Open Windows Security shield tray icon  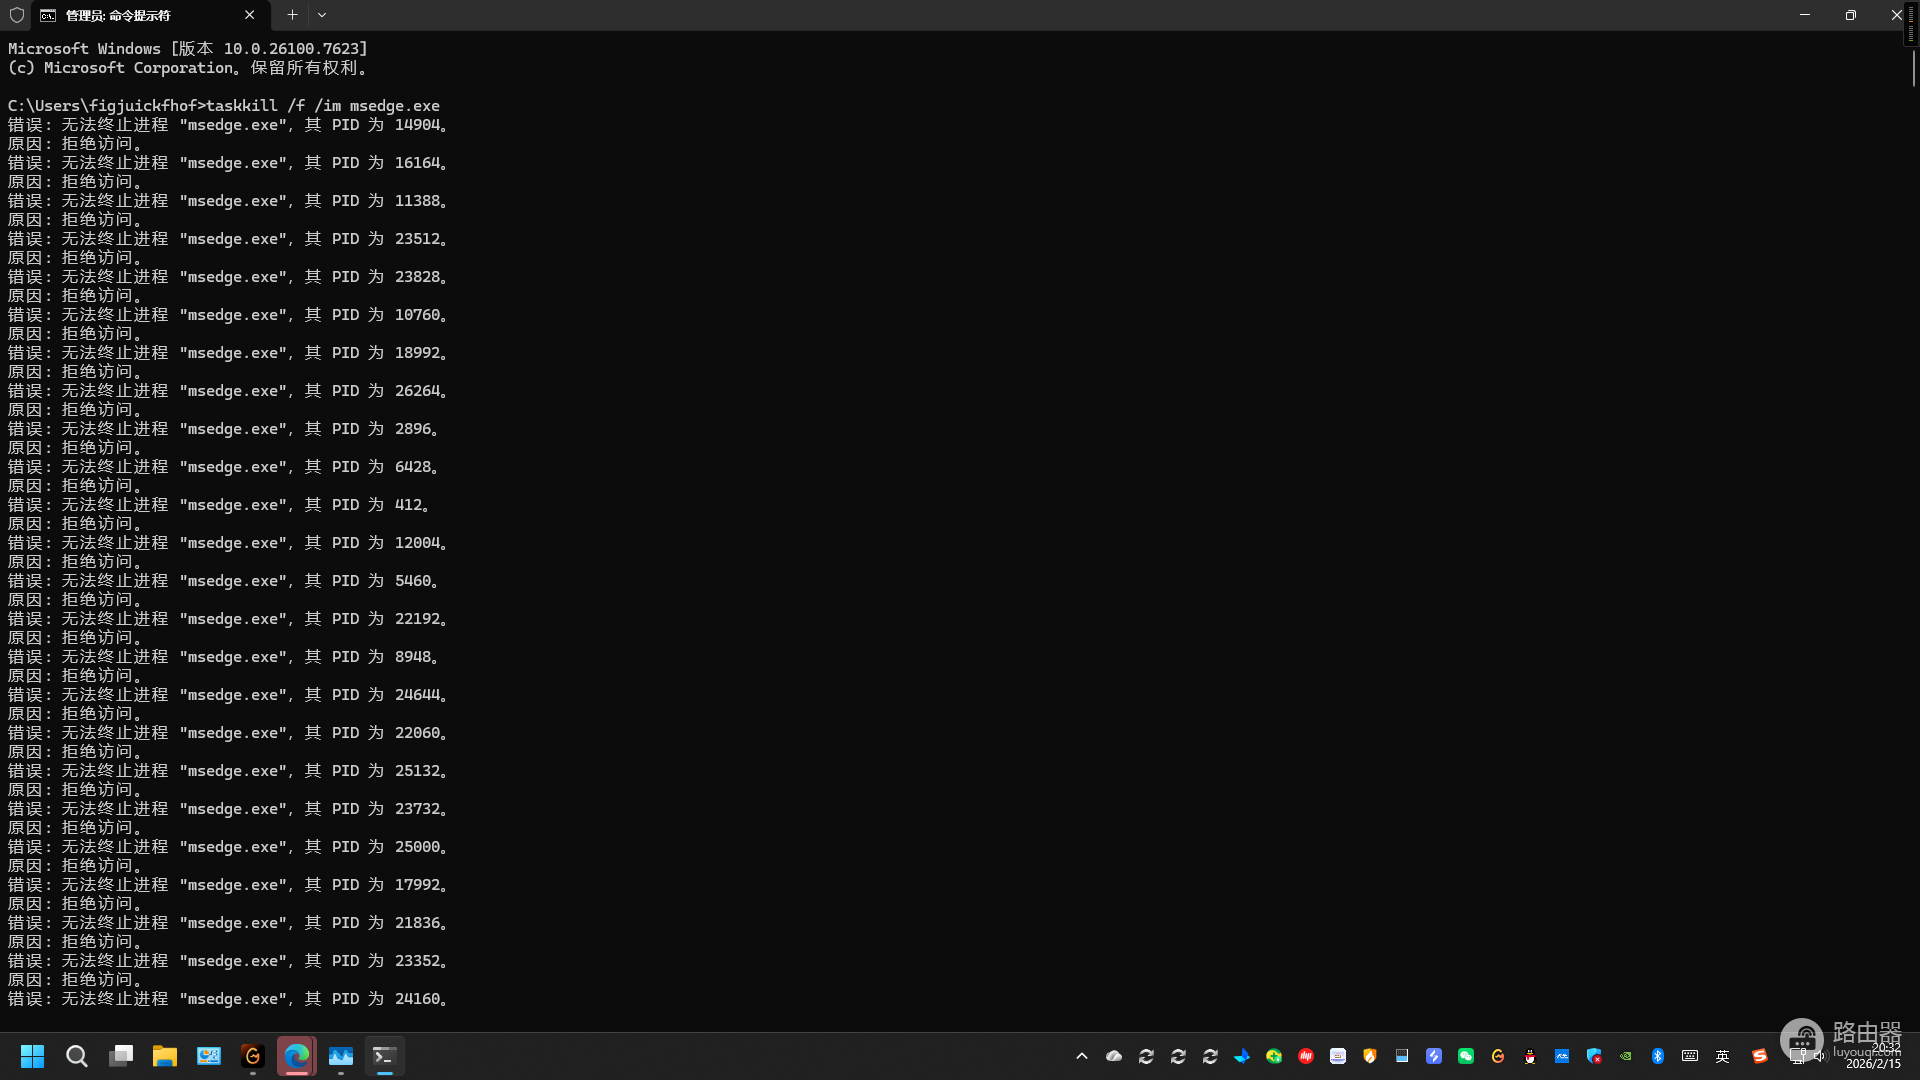[1594, 1056]
